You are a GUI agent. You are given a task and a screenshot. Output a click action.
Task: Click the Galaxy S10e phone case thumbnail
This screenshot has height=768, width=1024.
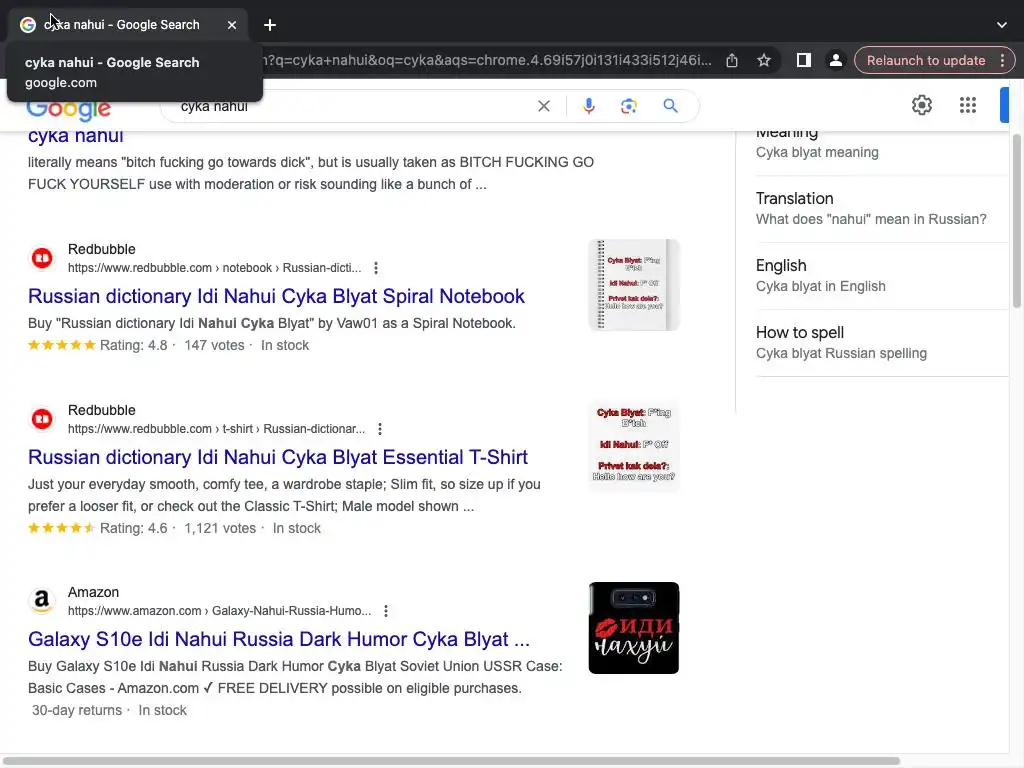coord(633,628)
